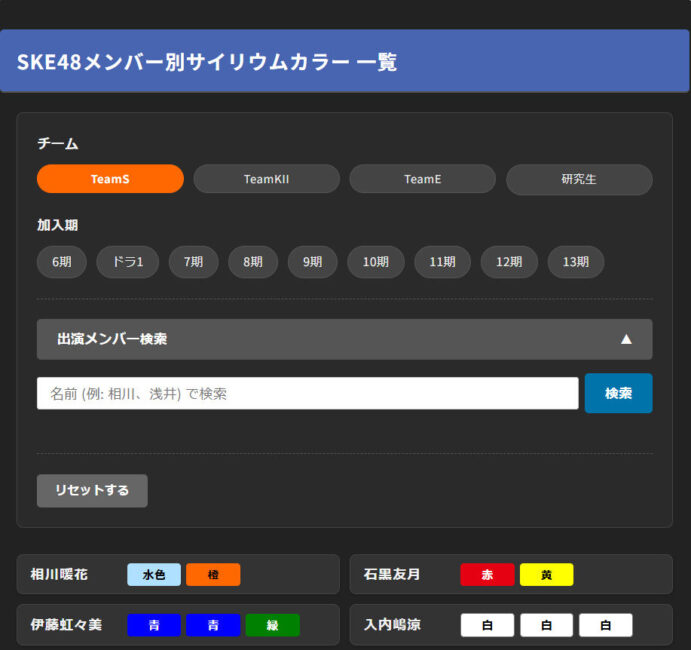Filter by ドラ1 generation
The image size is (691, 650).
click(x=128, y=262)
